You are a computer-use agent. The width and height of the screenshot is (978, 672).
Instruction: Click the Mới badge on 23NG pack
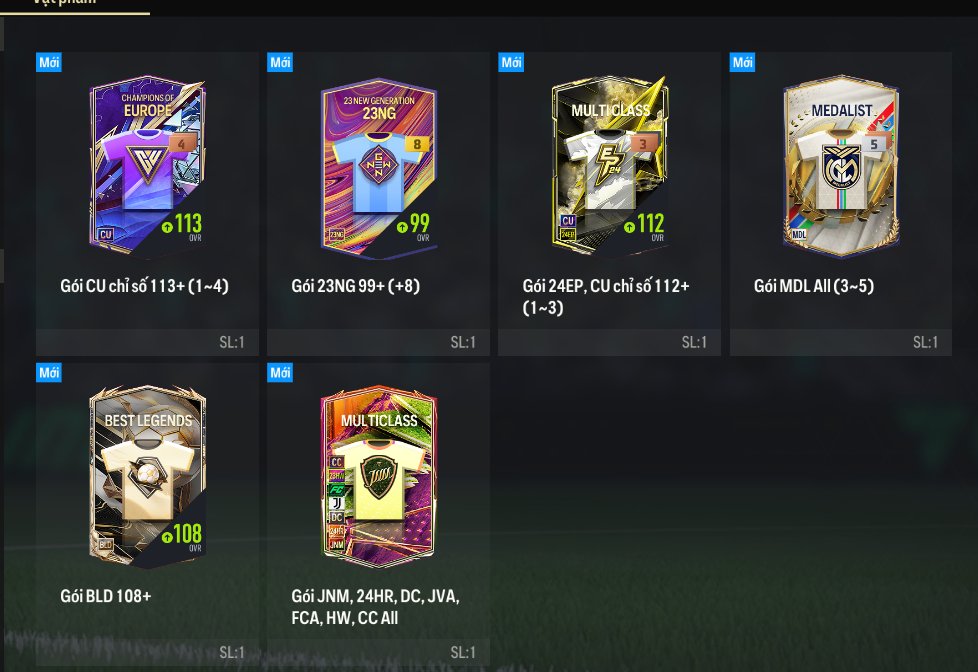280,62
